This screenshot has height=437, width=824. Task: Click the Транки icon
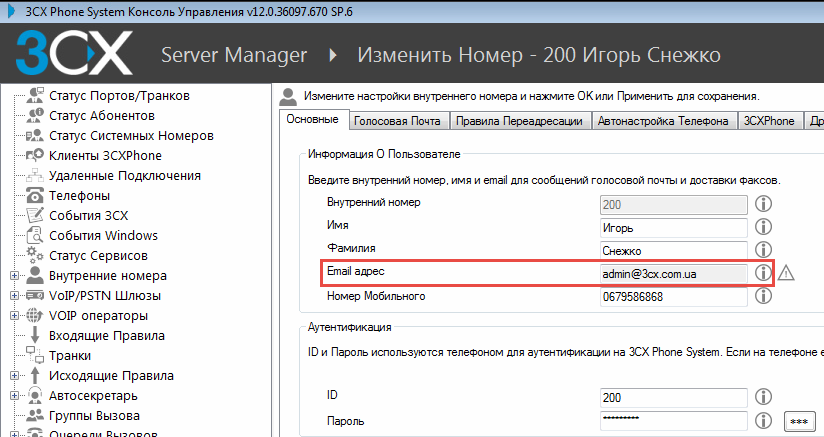coord(35,355)
